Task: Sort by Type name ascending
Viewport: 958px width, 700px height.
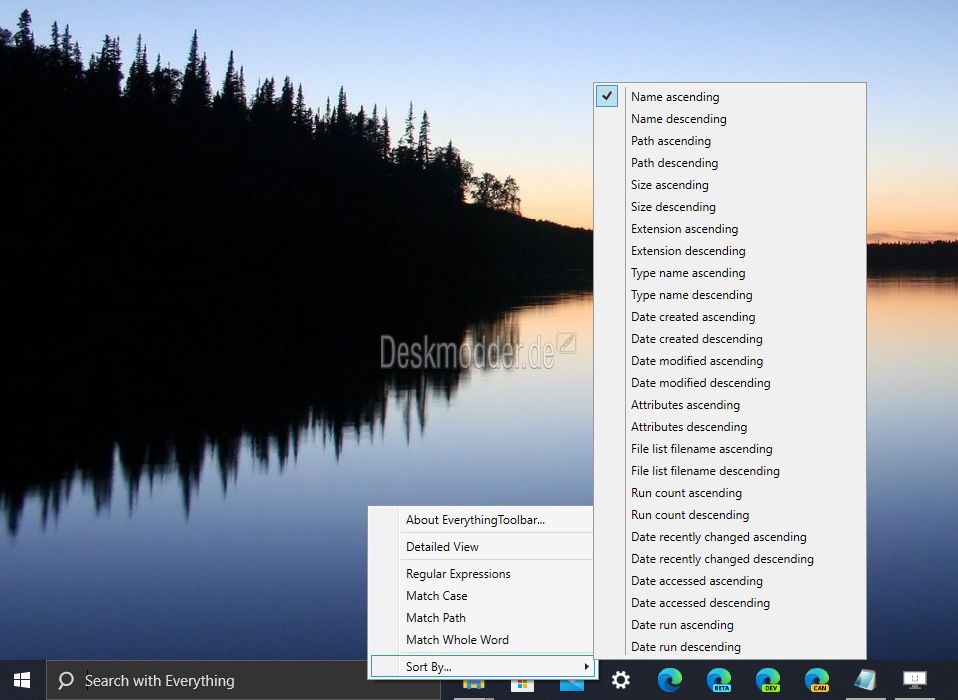Action: coord(730,272)
